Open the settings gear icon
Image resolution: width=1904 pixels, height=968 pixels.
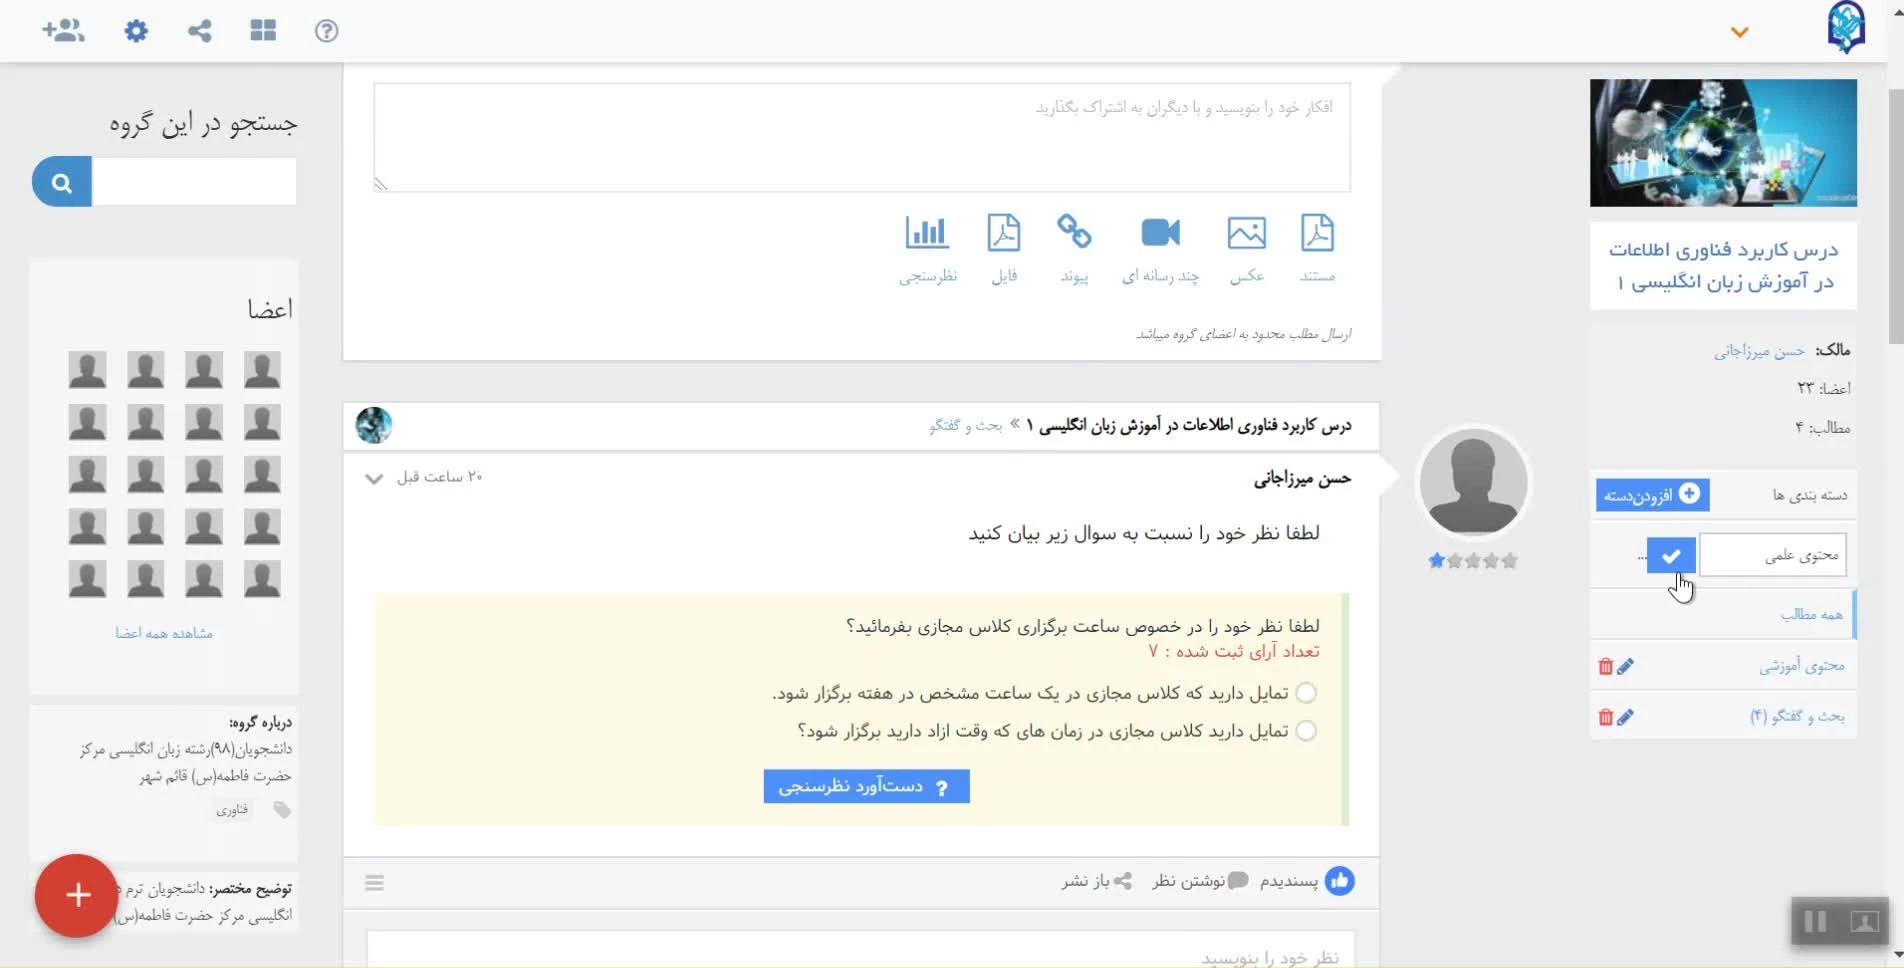[x=136, y=31]
